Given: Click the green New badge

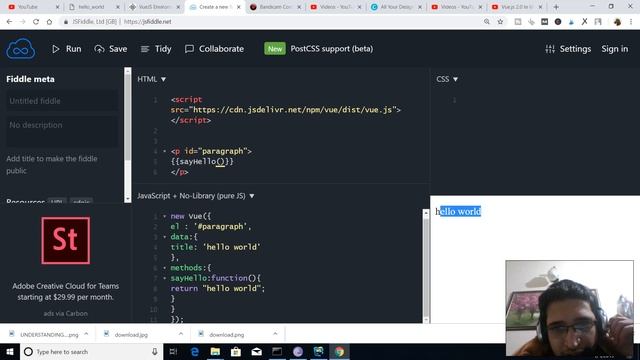Looking at the screenshot, I should pos(275,49).
